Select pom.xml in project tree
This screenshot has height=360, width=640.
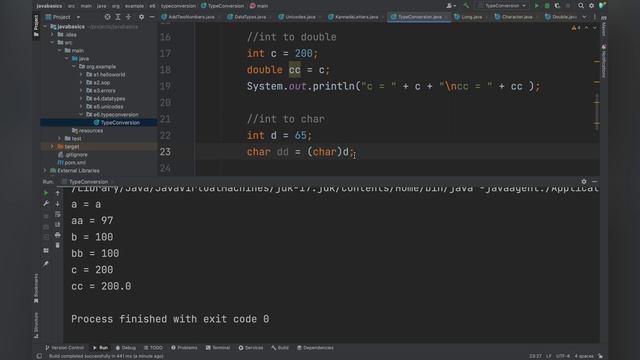click(x=71, y=162)
